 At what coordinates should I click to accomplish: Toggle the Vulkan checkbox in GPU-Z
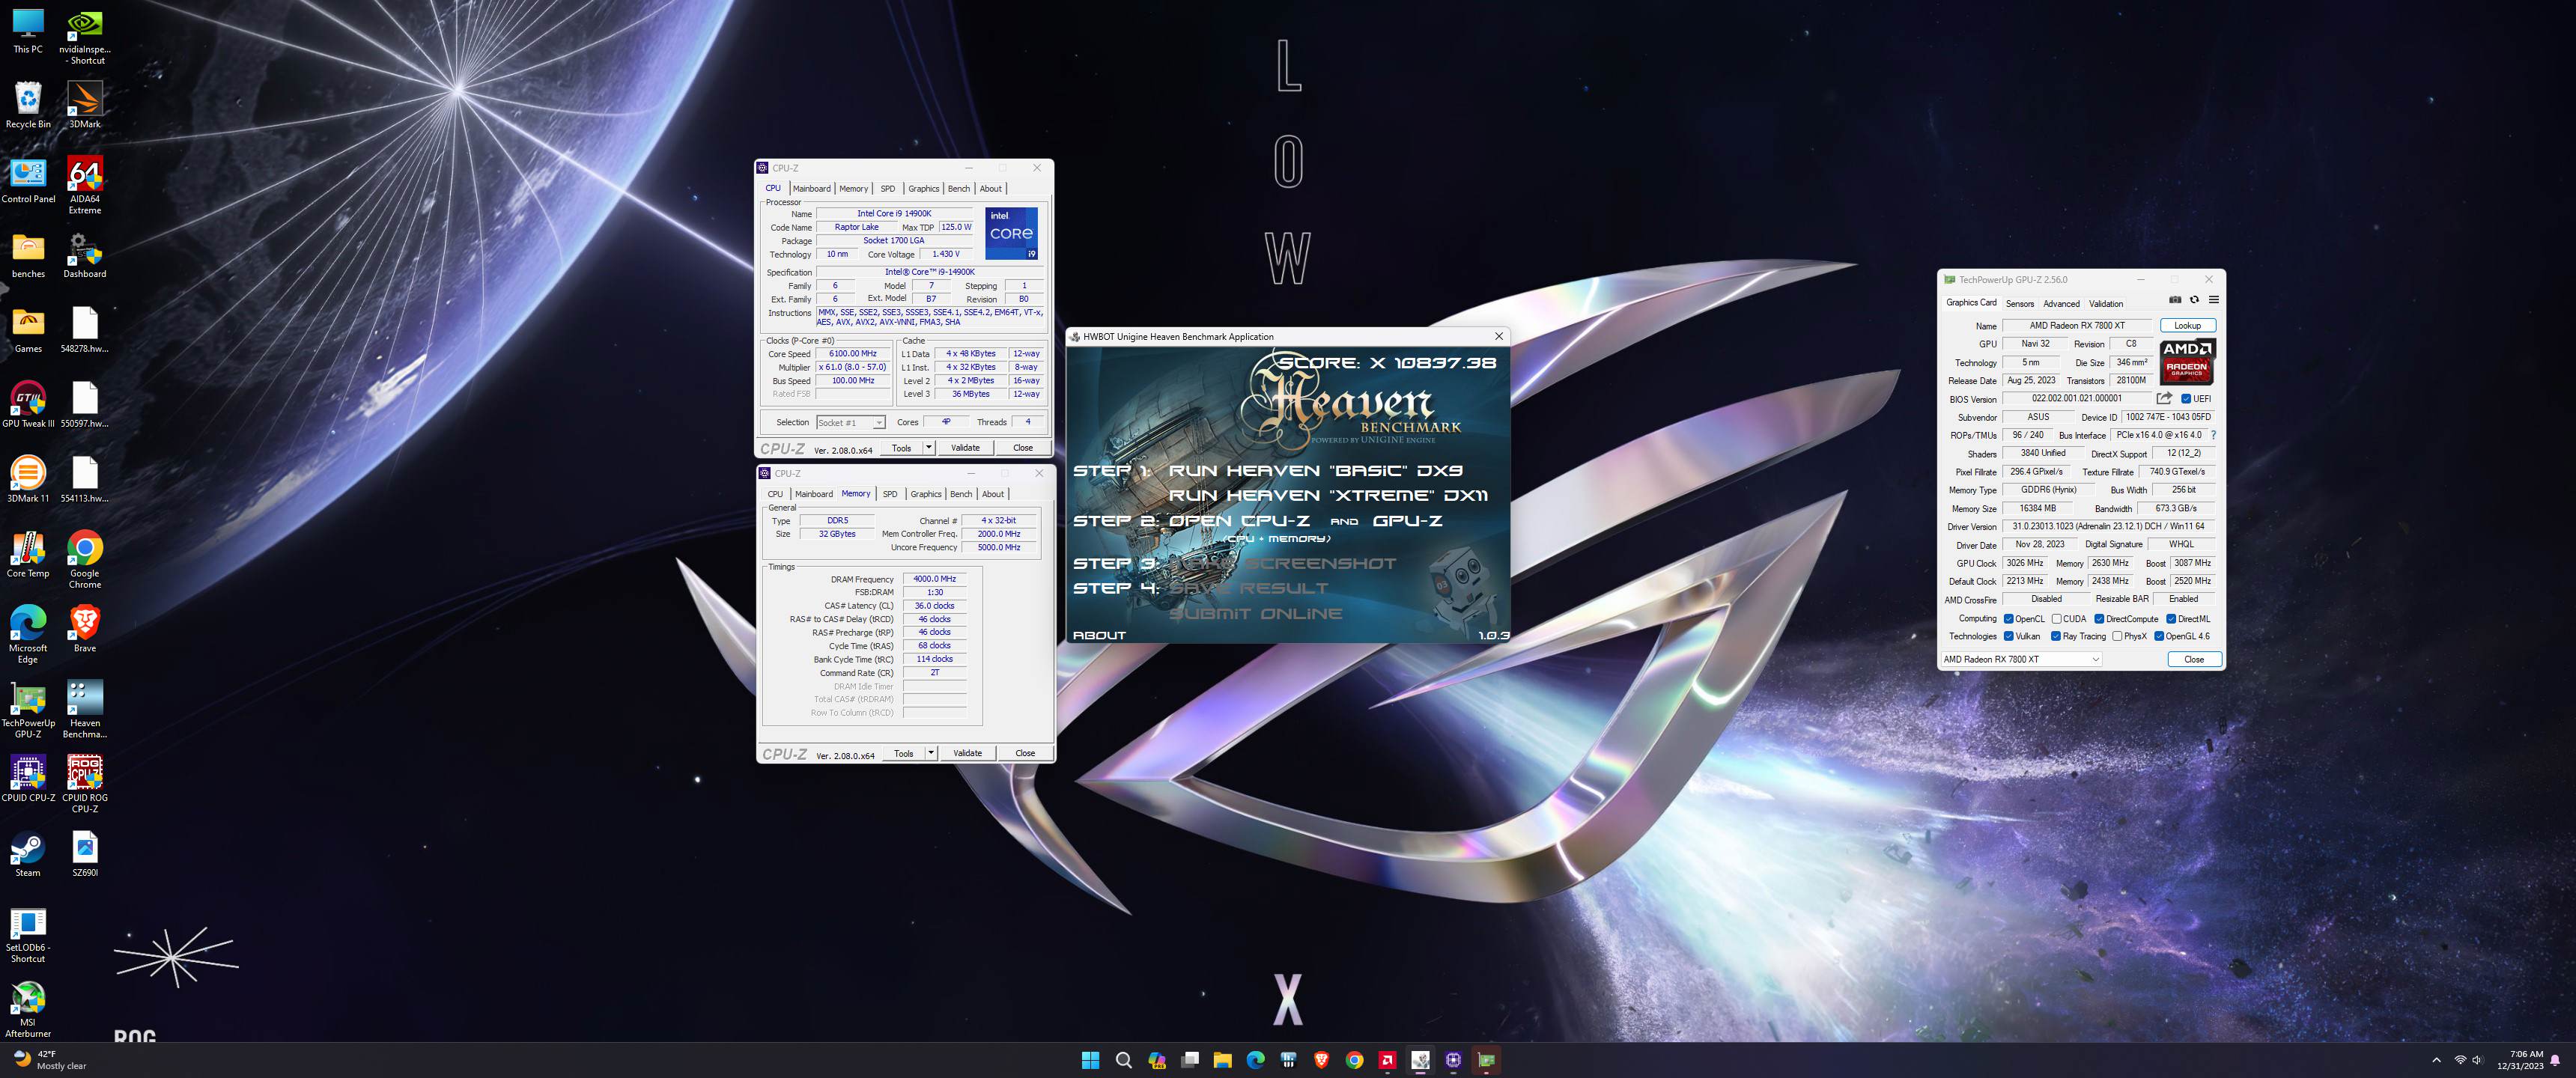2008,636
